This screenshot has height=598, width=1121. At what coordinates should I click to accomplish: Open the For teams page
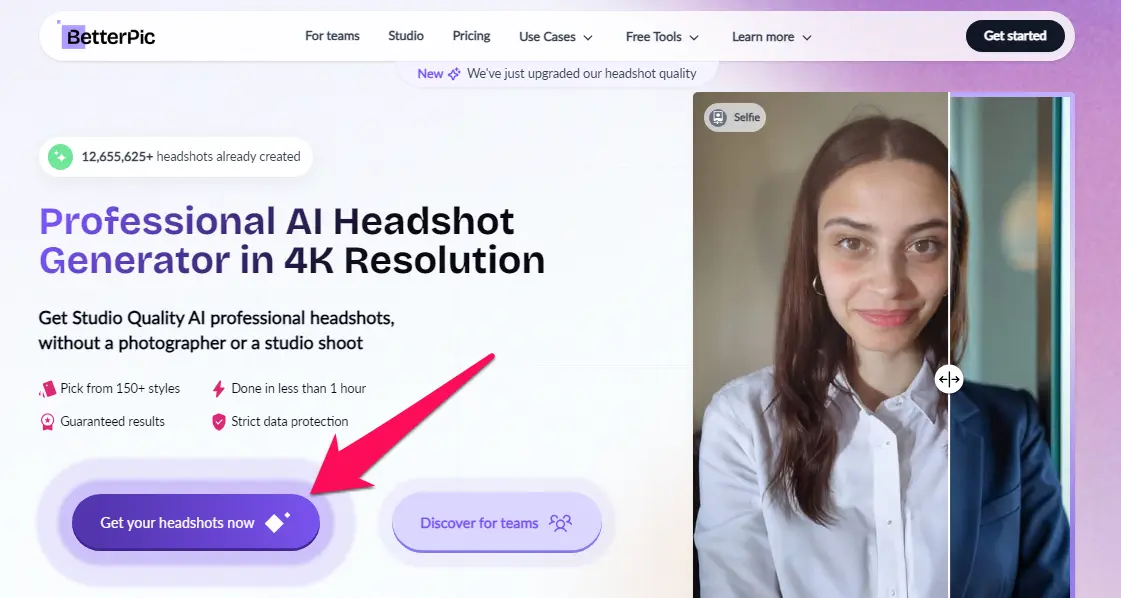tap(332, 36)
